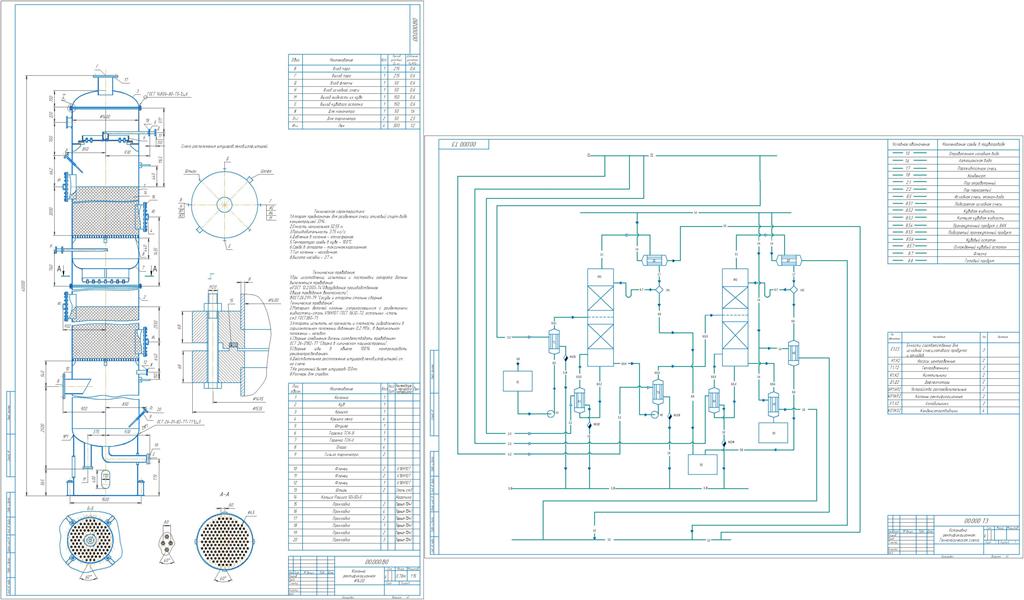Click drawing number 00.000 ТЗ in right title block

977,521
